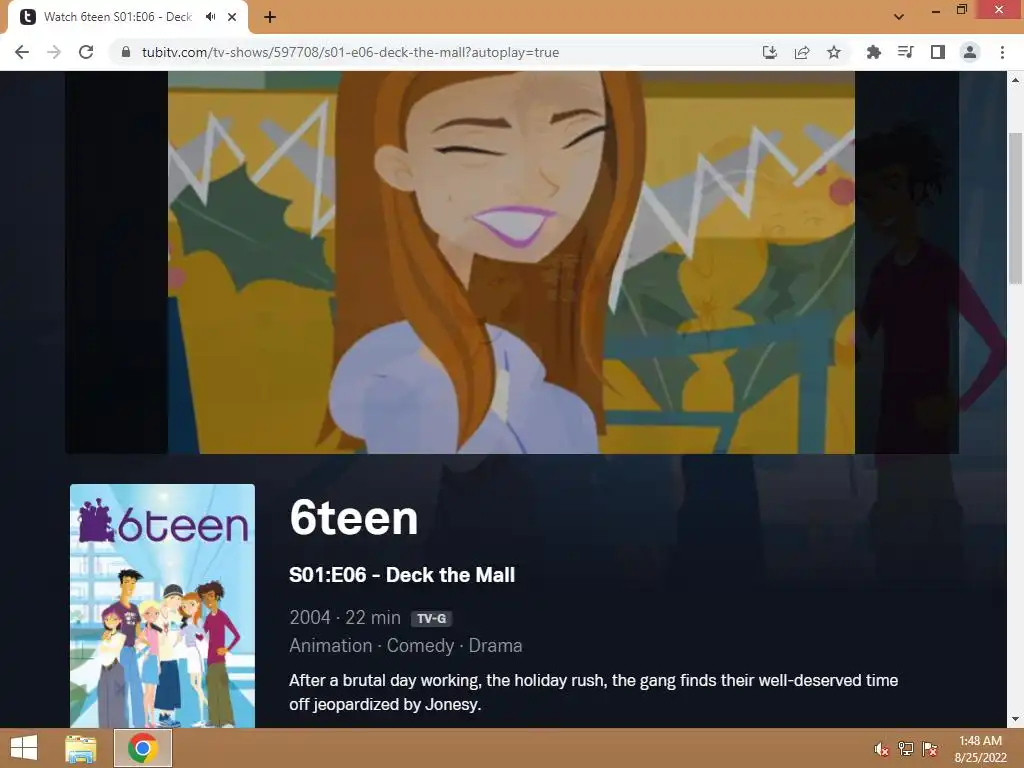This screenshot has width=1024, height=768.
Task: Open the Windows Start menu
Action: (x=24, y=748)
